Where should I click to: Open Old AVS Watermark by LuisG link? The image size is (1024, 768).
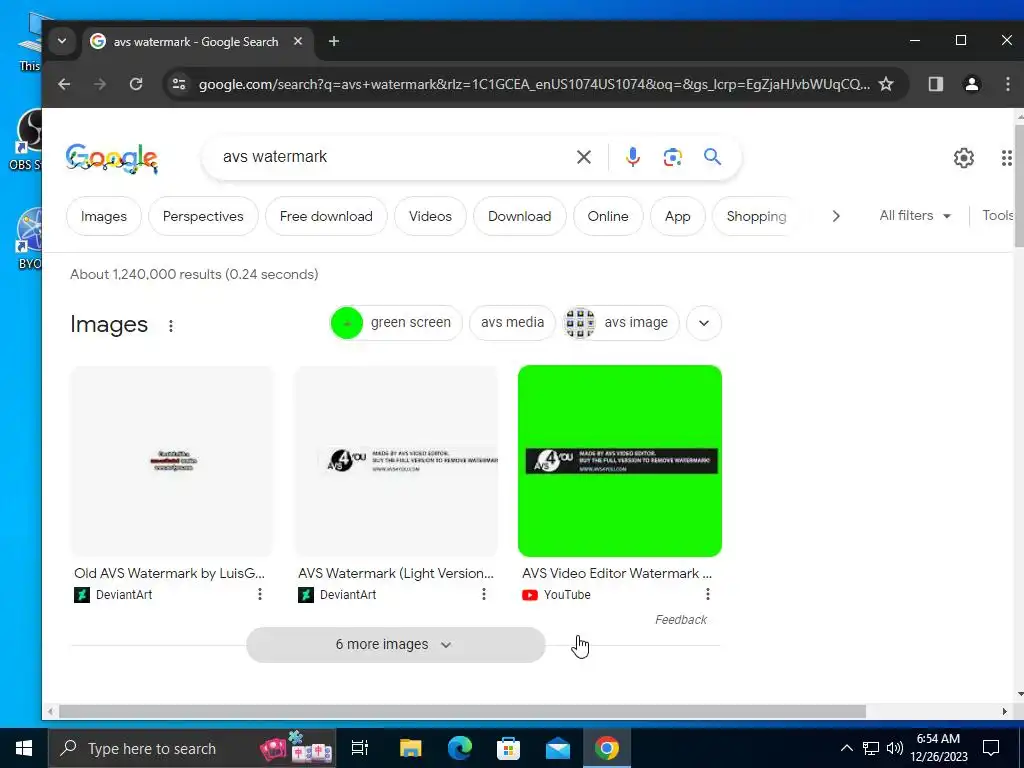click(x=169, y=573)
